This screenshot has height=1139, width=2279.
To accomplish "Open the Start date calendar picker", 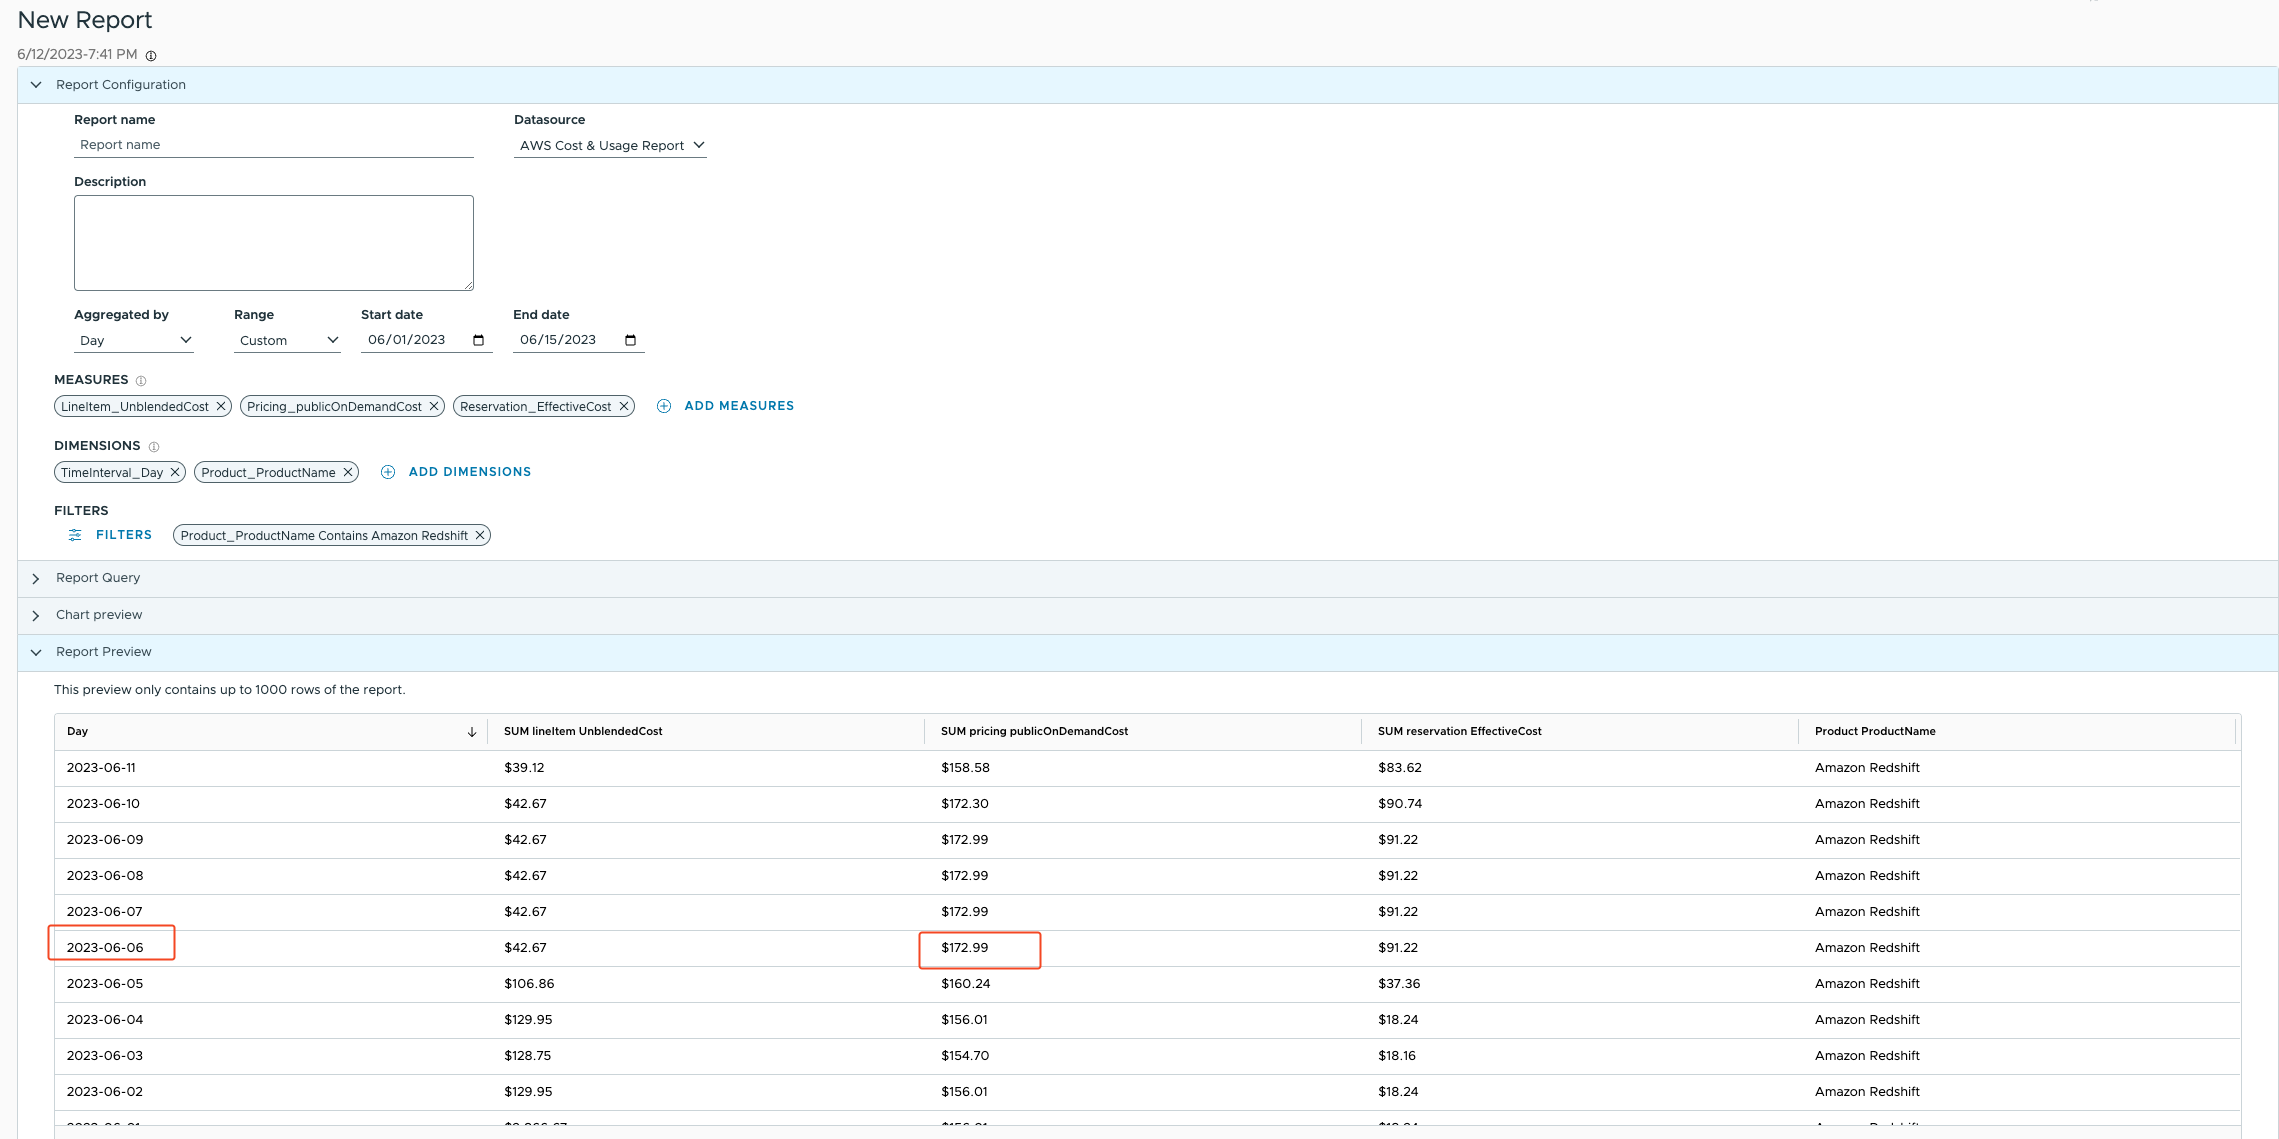I will tap(478, 340).
